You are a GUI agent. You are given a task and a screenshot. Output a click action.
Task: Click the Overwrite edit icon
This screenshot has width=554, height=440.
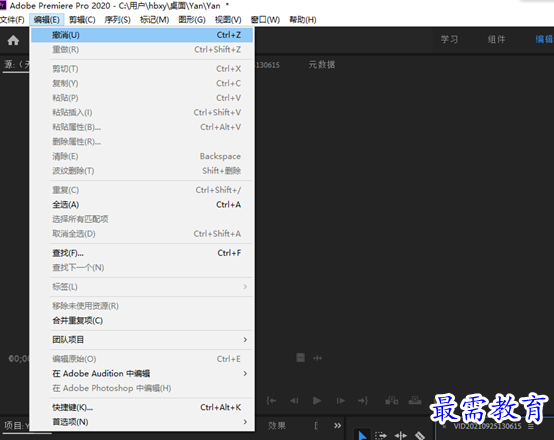415,400
